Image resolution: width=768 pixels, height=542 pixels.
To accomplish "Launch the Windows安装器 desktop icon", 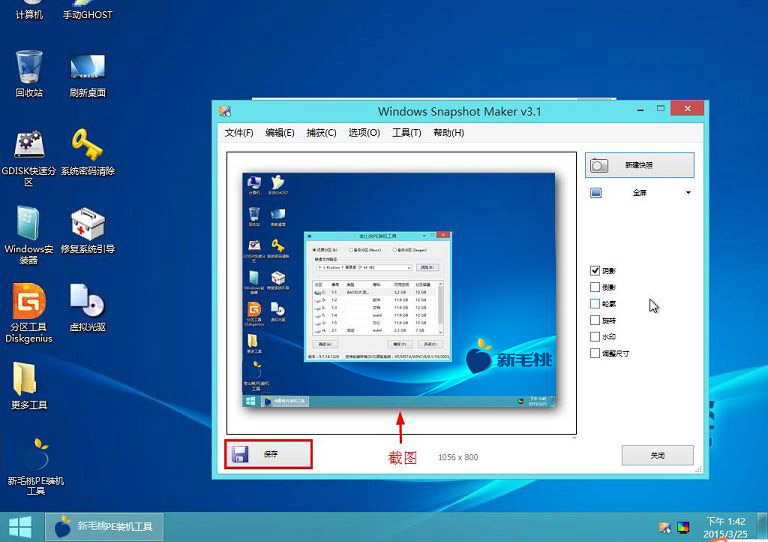I will pos(29,235).
